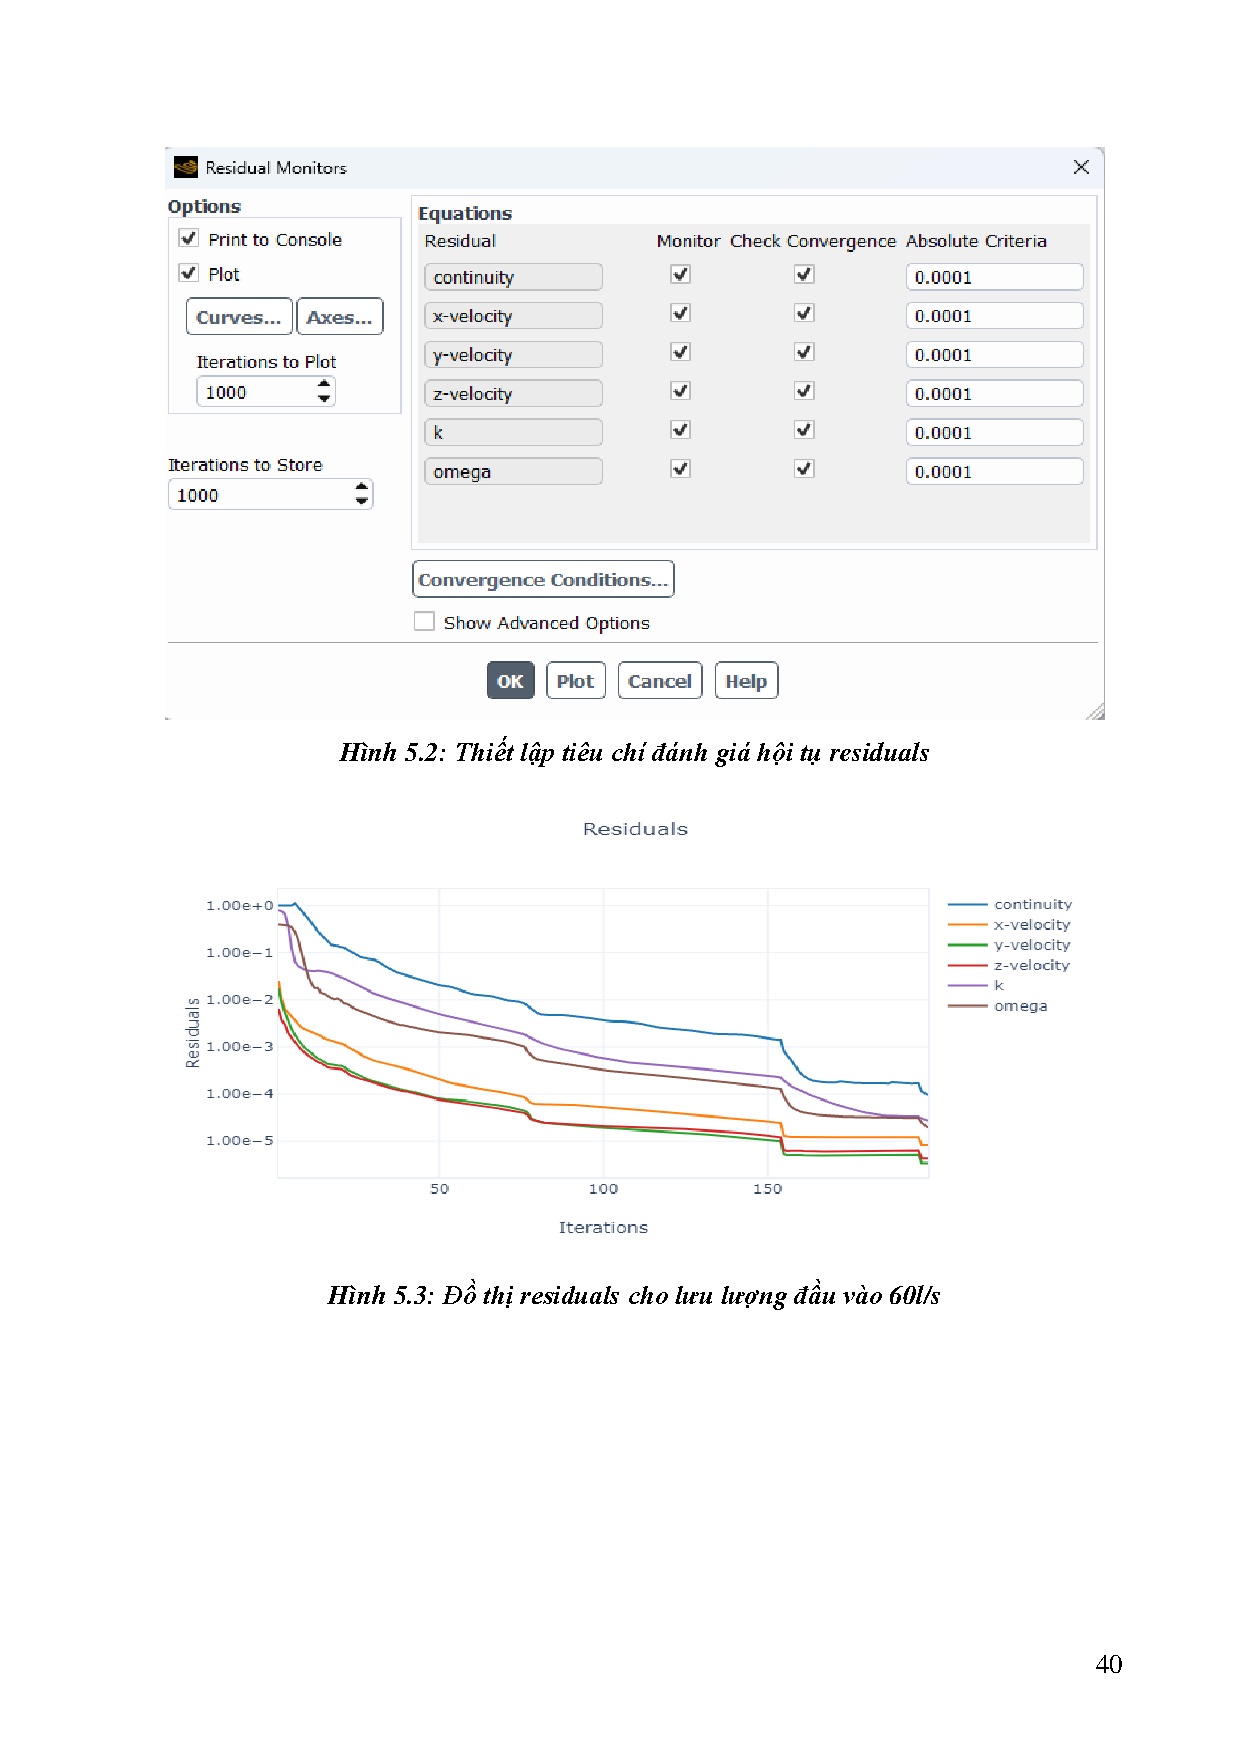Close the Residual Monitors dialog

tap(1081, 167)
